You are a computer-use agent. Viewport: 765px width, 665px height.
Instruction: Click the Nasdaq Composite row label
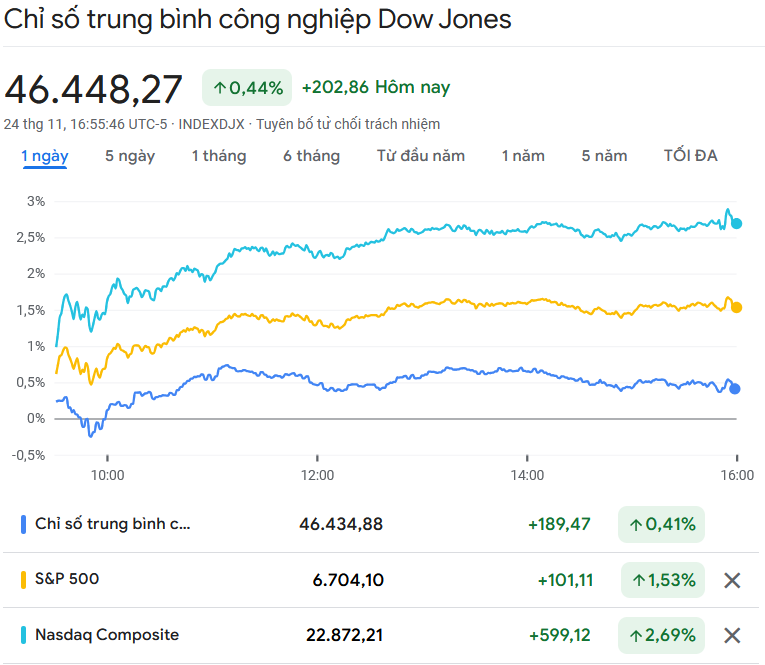(x=107, y=635)
